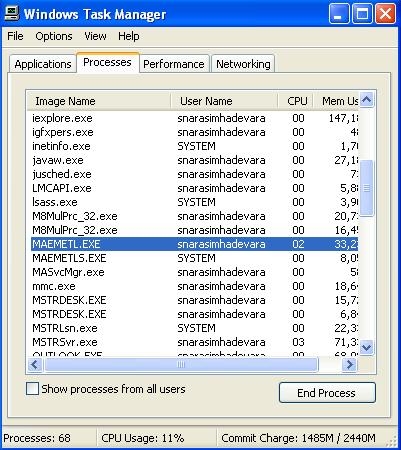This screenshot has width=401, height=450.
Task: Click the vertical scrollbar thumb
Action: [x=367, y=188]
